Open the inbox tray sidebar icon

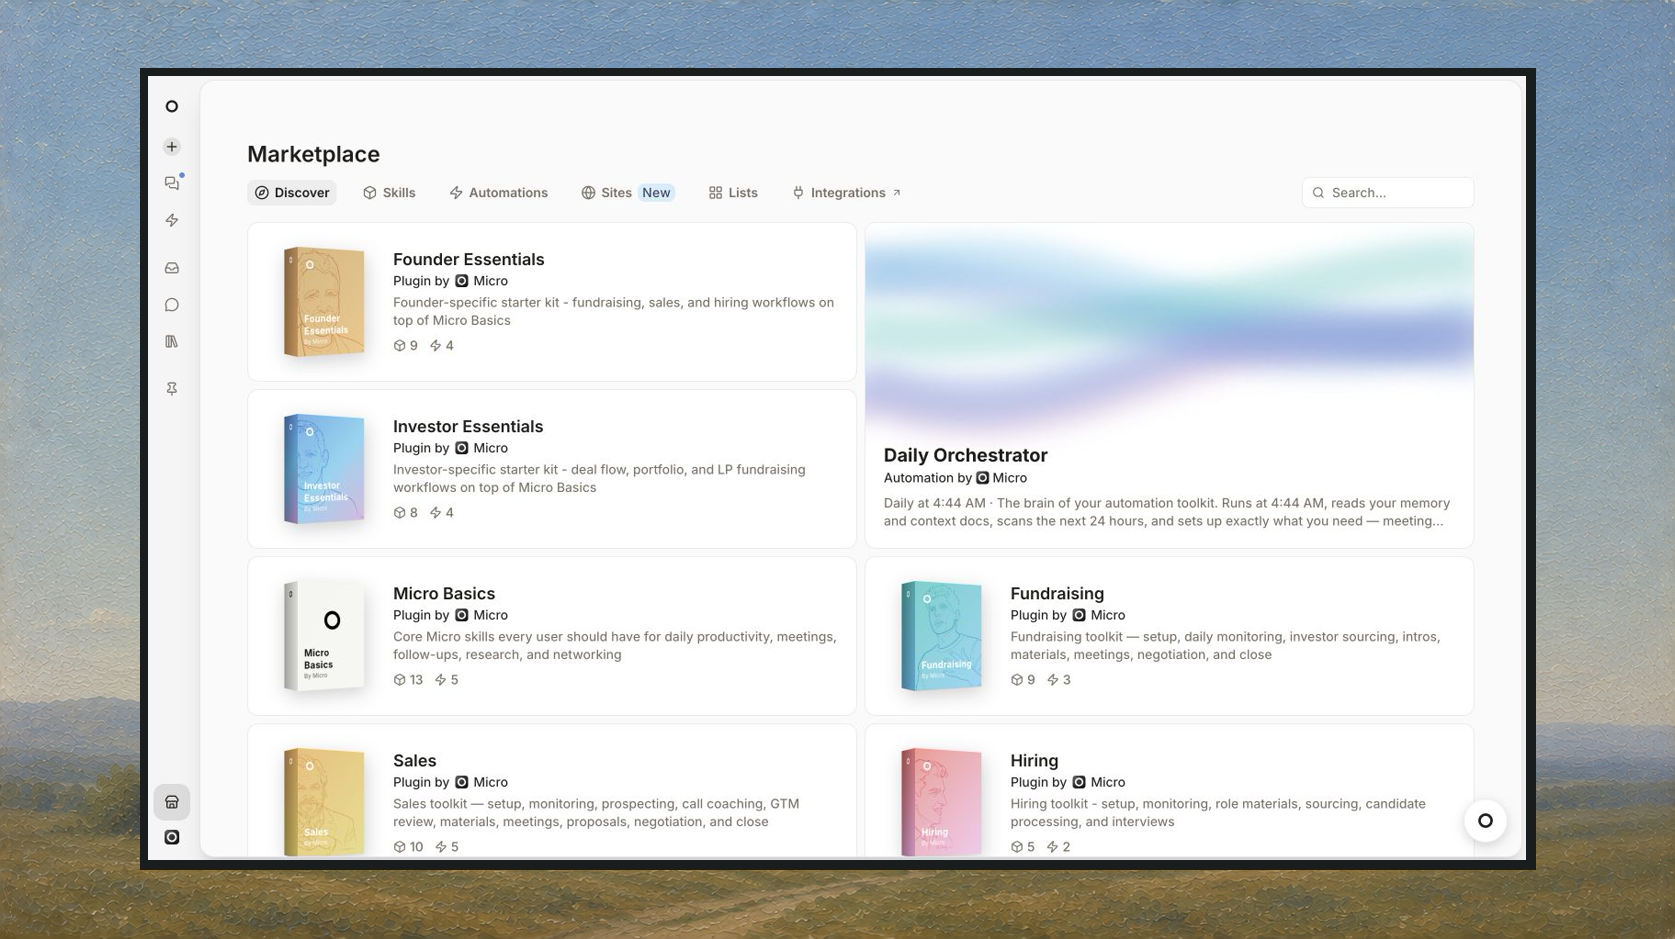tap(172, 268)
